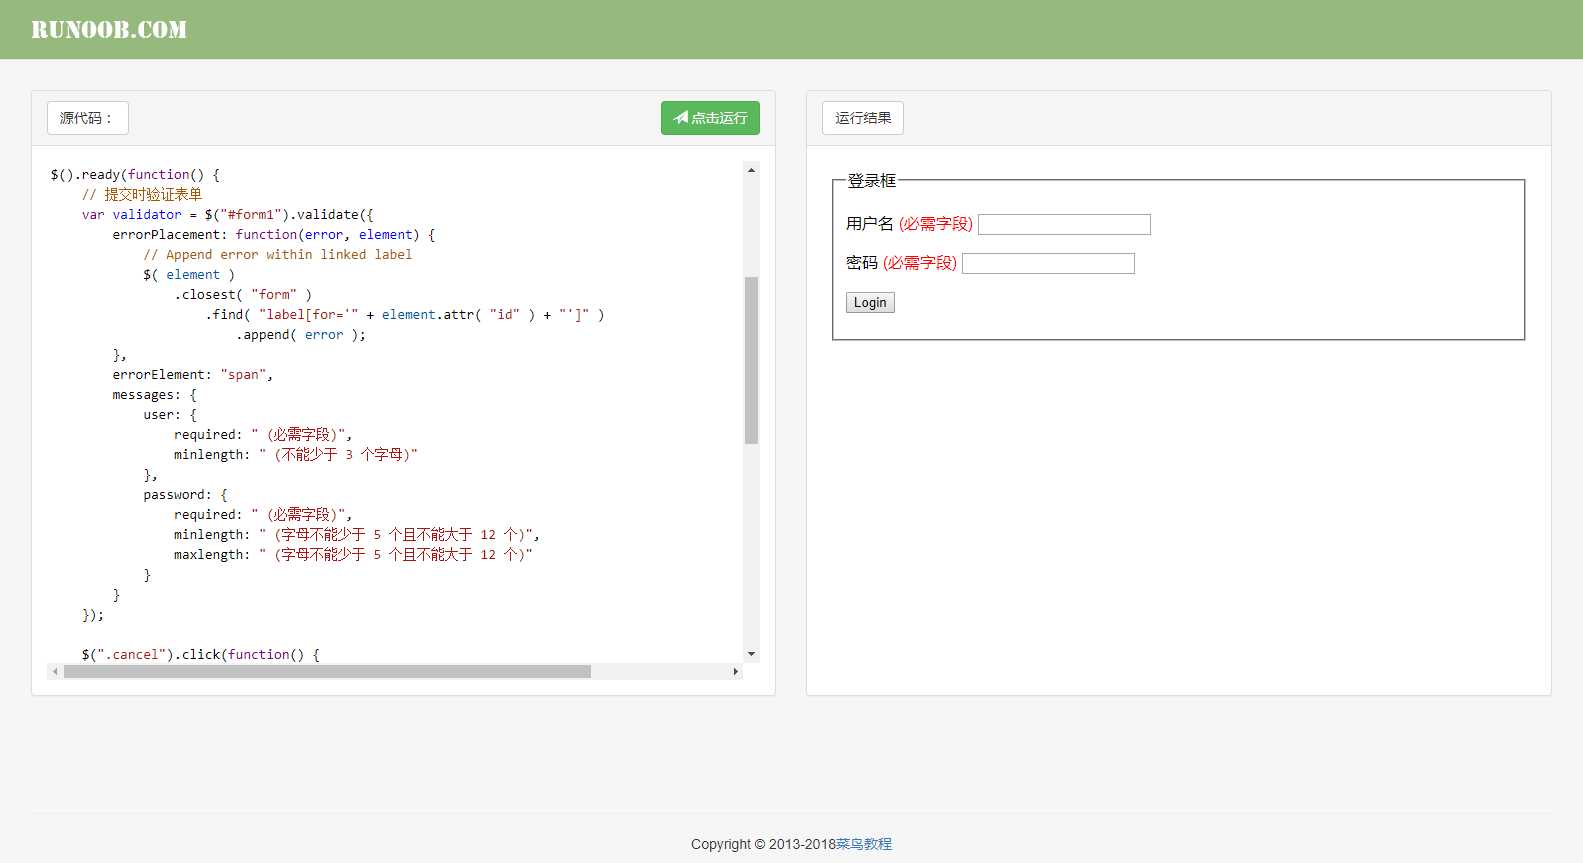Viewport: 1583px width, 863px height.
Task: Click the code editor scroll-down arrow
Action: [x=751, y=654]
